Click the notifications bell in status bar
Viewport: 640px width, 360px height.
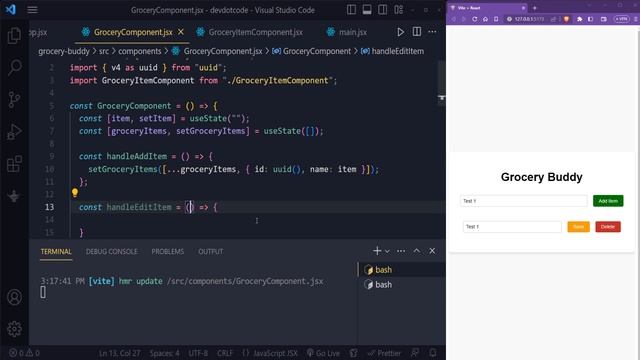click(433, 353)
